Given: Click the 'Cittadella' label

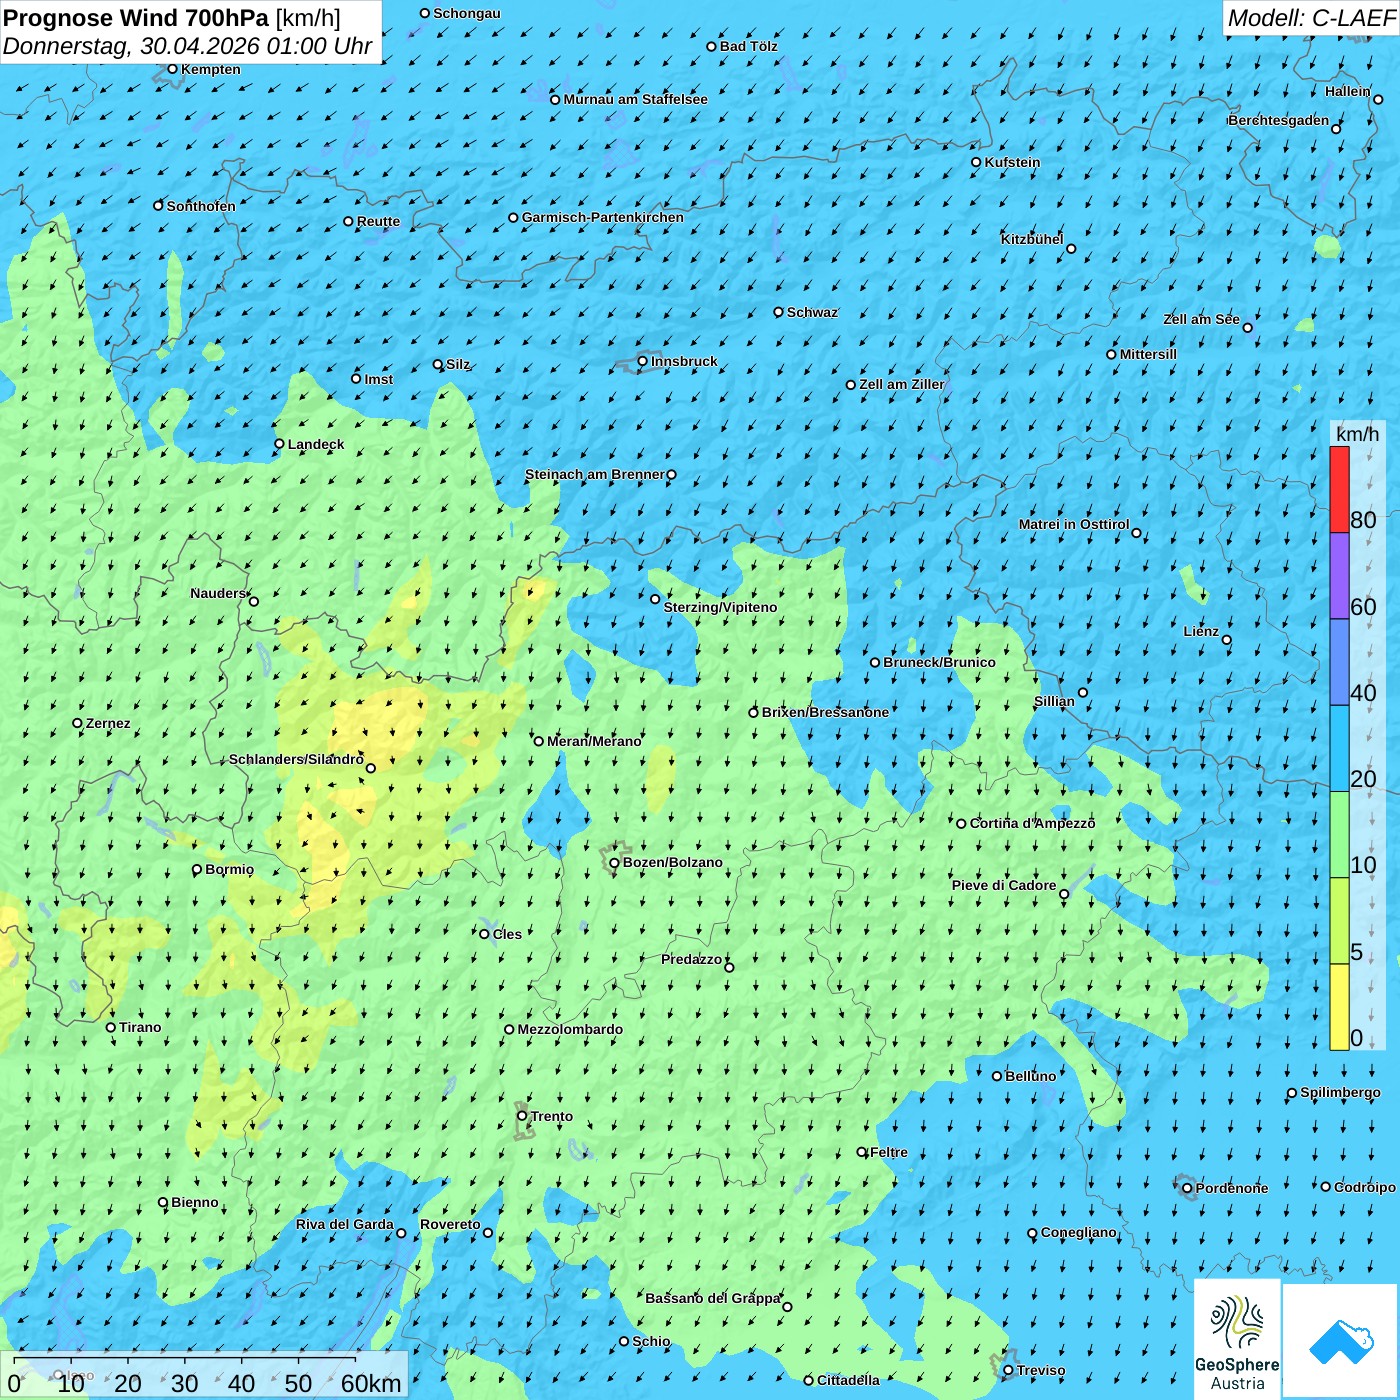Looking at the screenshot, I should (x=848, y=1380).
